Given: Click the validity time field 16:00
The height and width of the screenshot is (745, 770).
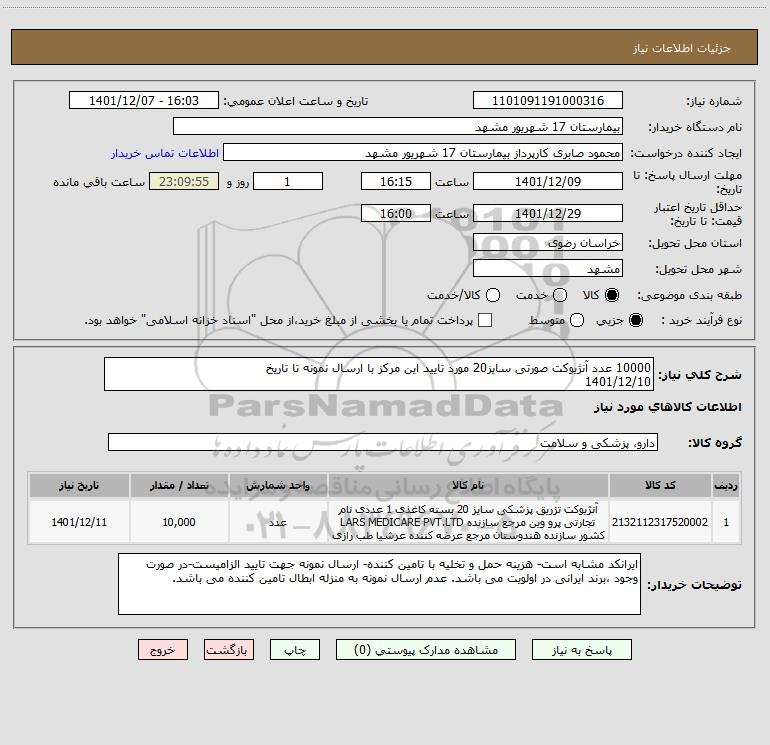Looking at the screenshot, I should point(396,213).
